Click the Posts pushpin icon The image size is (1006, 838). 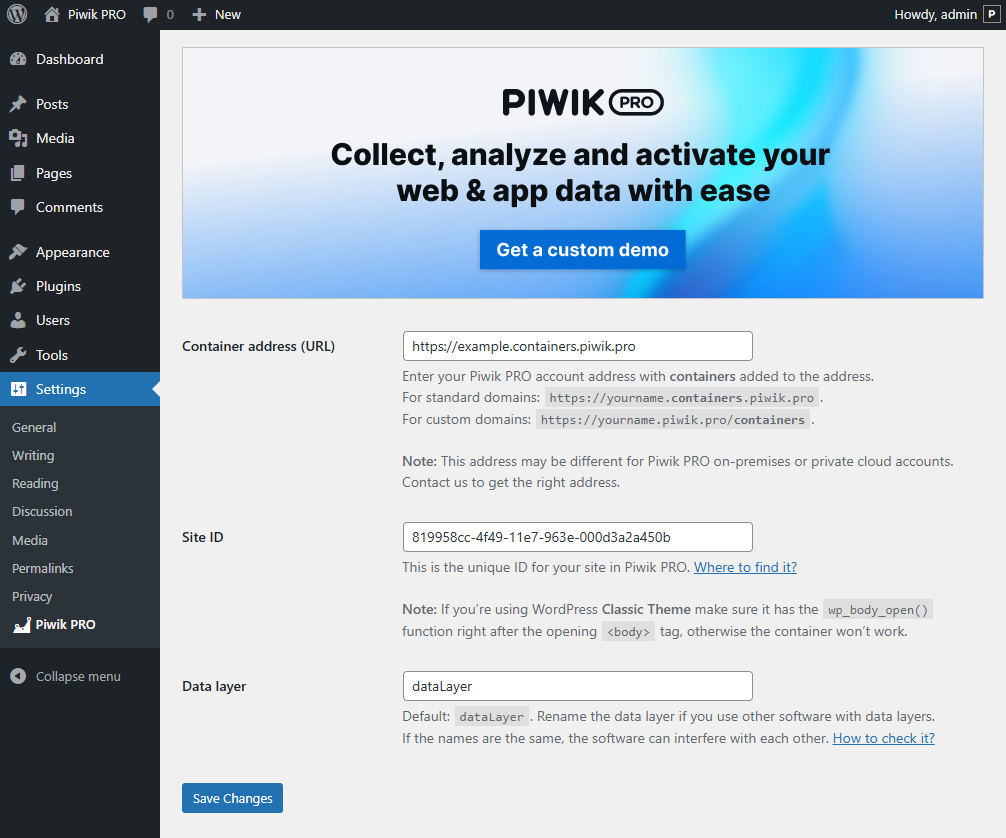point(19,104)
